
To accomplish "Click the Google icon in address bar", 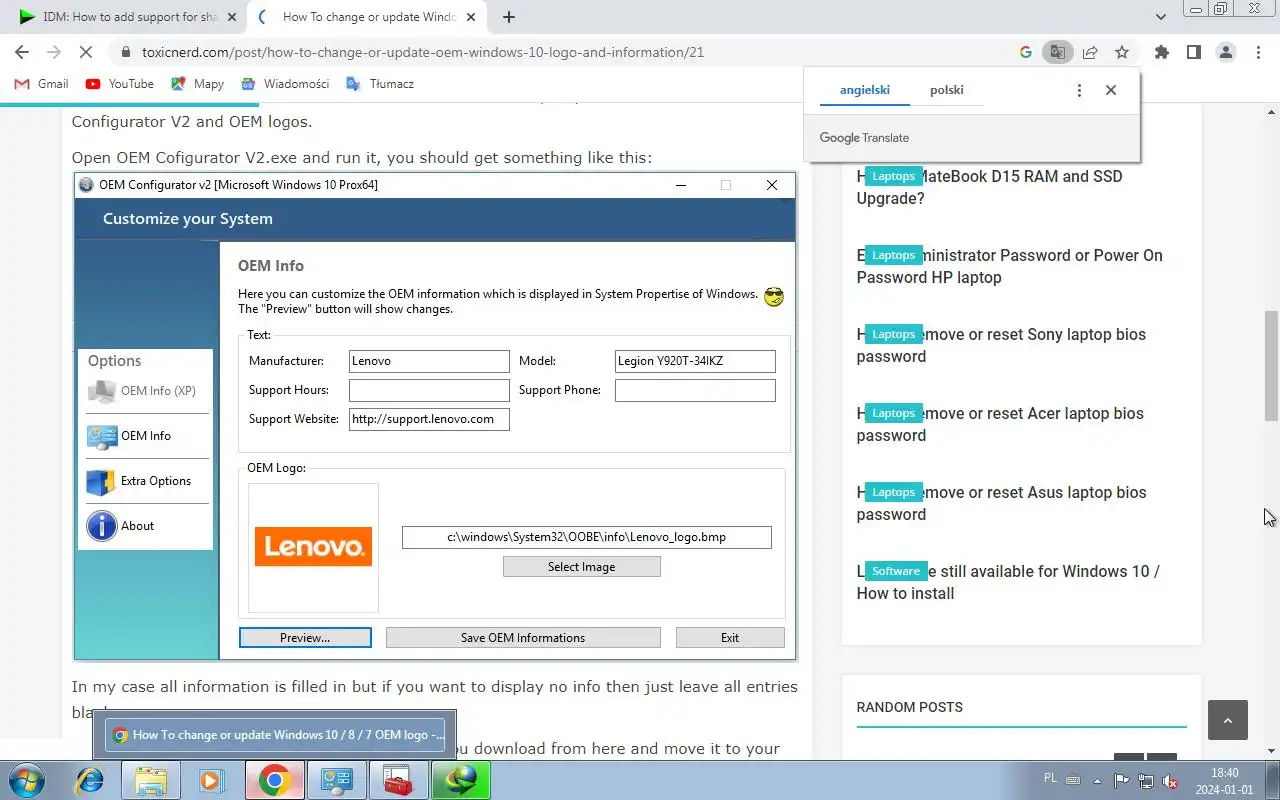I will 1025,52.
